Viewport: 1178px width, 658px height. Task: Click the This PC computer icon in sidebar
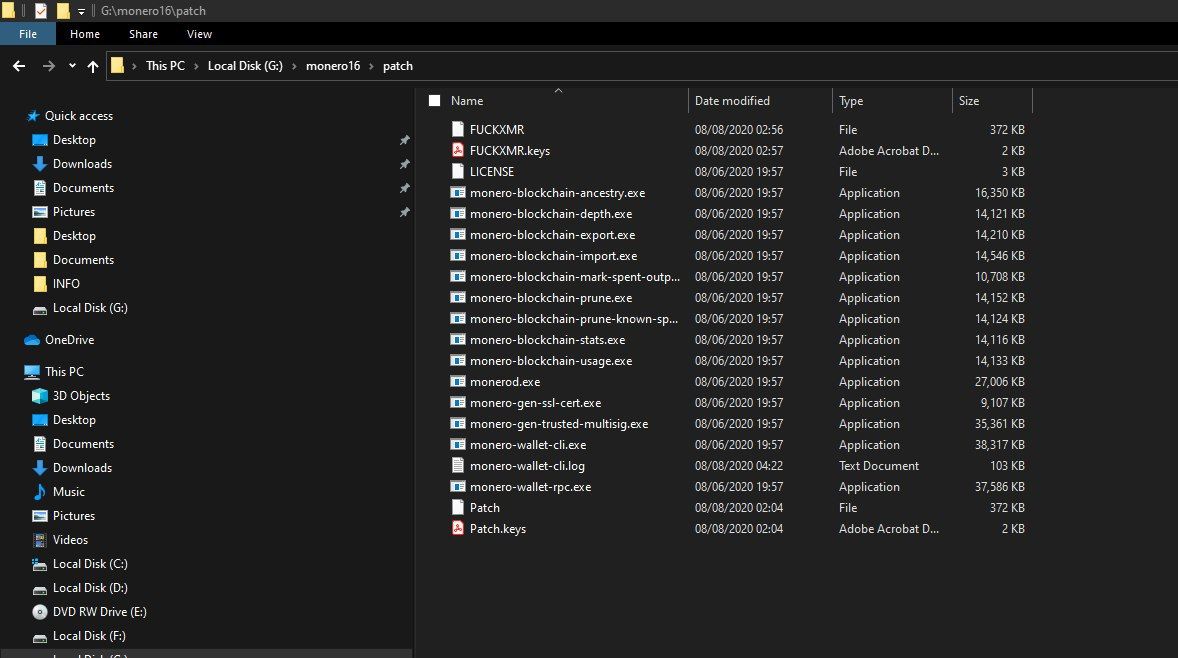tap(32, 372)
